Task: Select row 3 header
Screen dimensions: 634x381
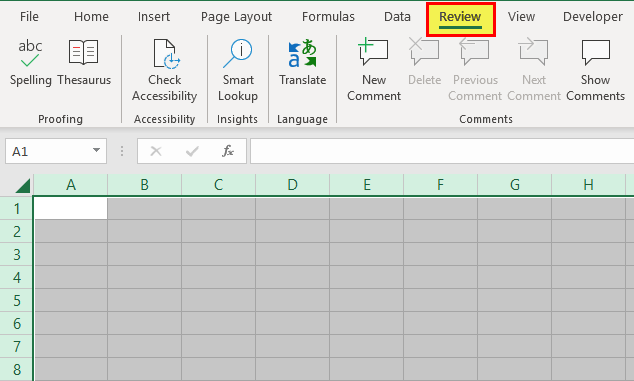Action: pos(16,254)
